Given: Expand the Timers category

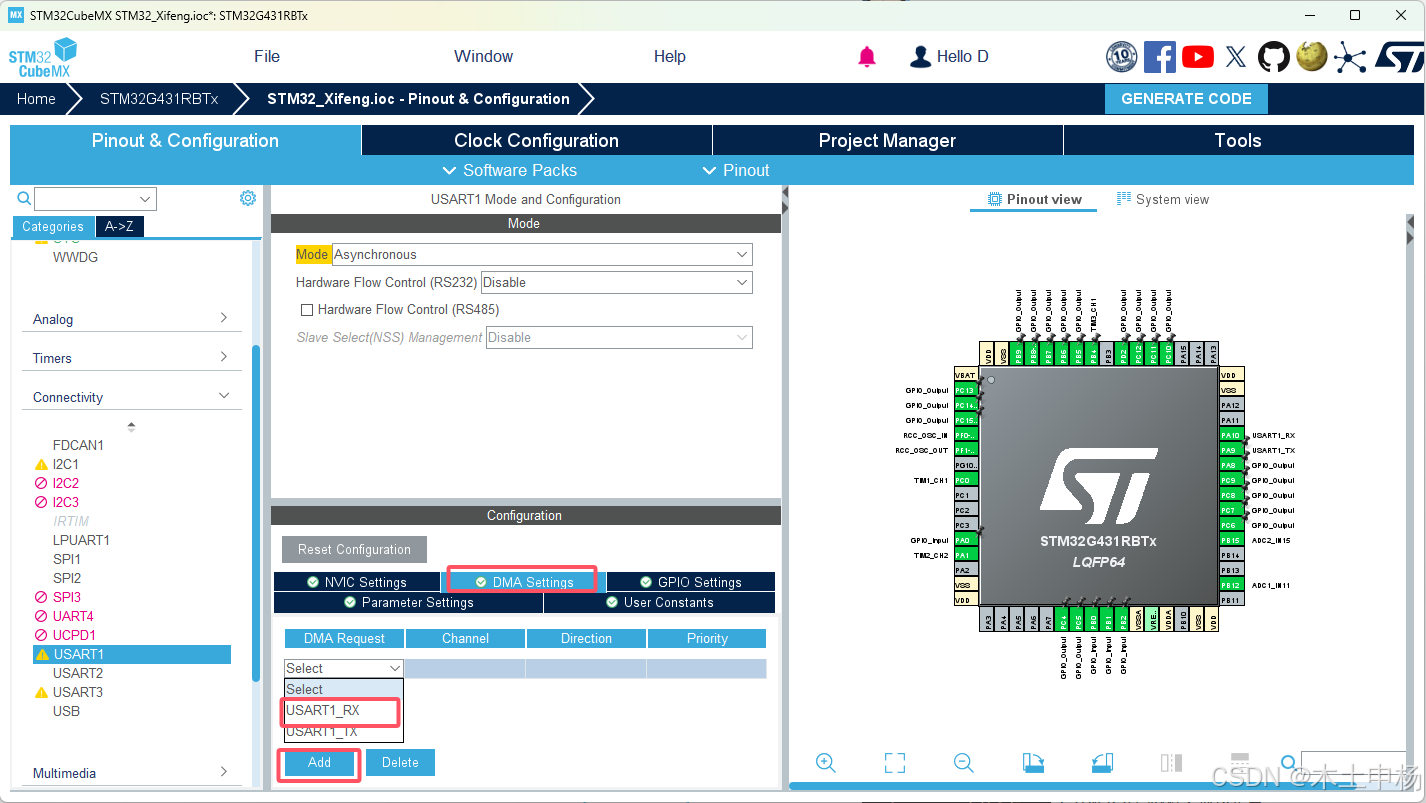Looking at the screenshot, I should [x=131, y=358].
